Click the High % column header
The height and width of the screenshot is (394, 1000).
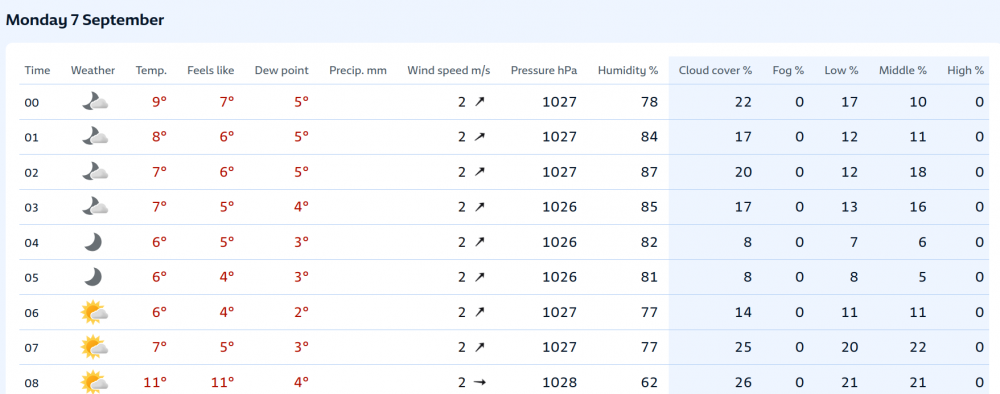pyautogui.click(x=966, y=70)
